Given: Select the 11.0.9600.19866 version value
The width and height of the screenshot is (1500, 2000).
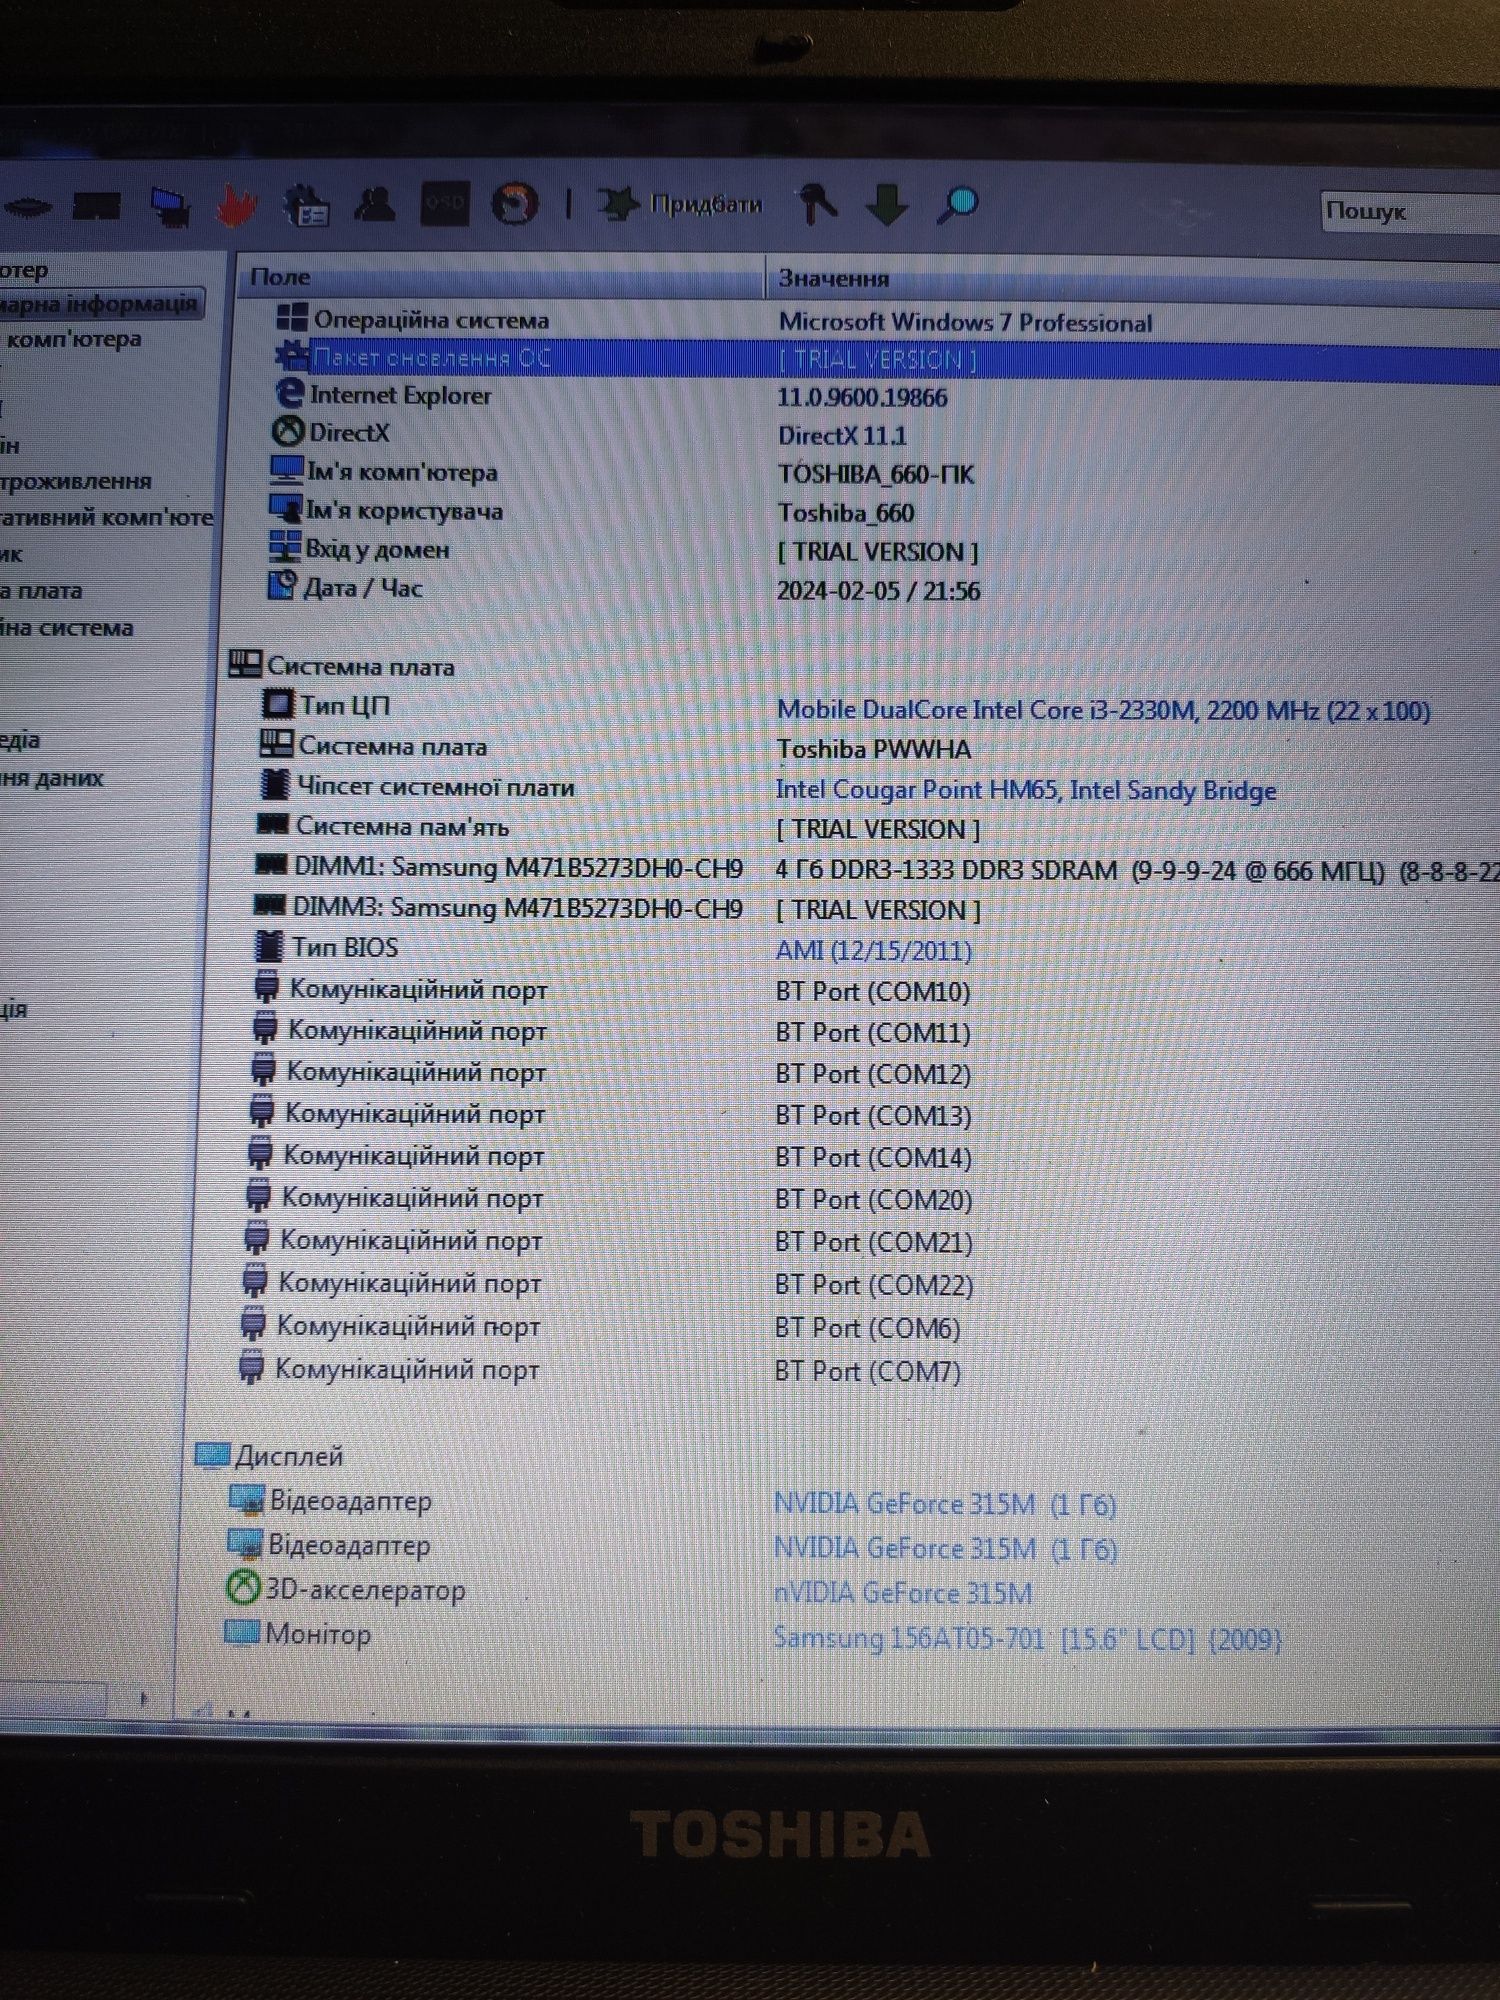Looking at the screenshot, I should (862, 398).
